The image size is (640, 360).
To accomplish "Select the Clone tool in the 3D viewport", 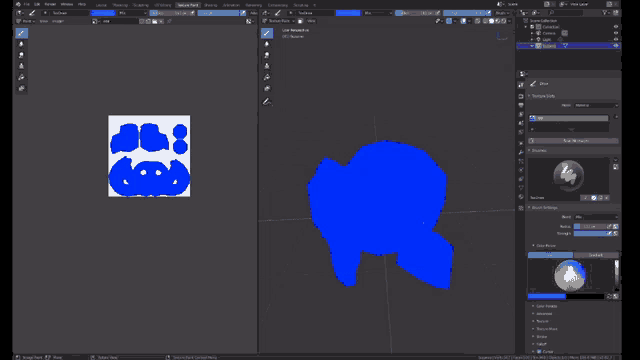I will click(267, 66).
